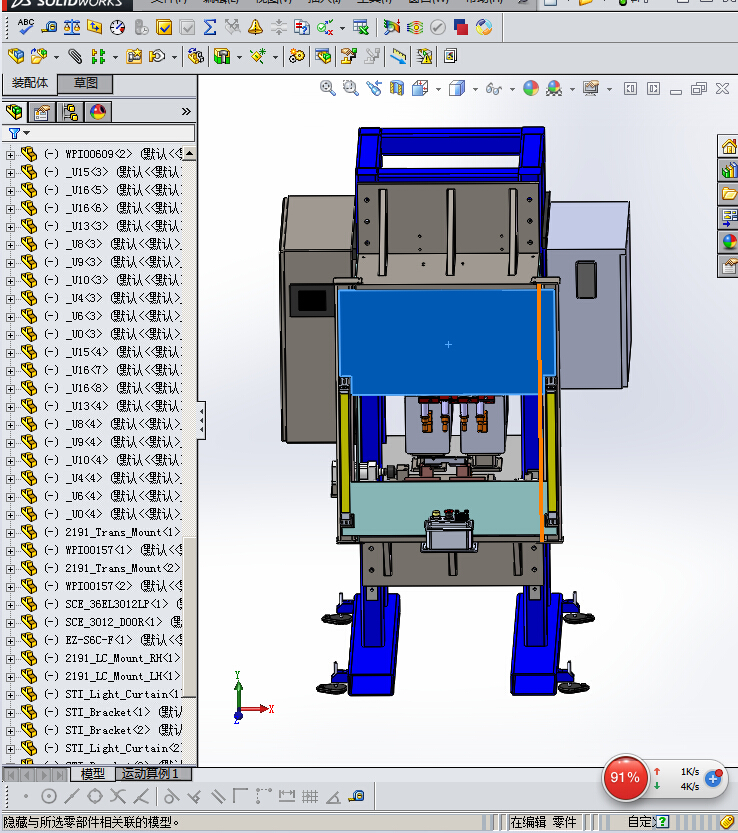The height and width of the screenshot is (833, 738).
Task: Open ConfigurationManager tab icon
Action: click(70, 112)
